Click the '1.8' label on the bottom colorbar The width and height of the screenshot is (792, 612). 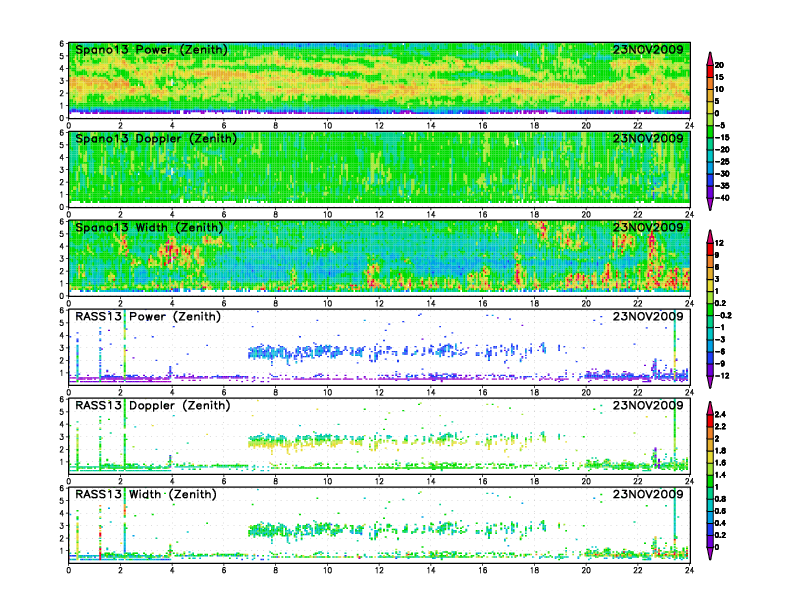point(720,450)
